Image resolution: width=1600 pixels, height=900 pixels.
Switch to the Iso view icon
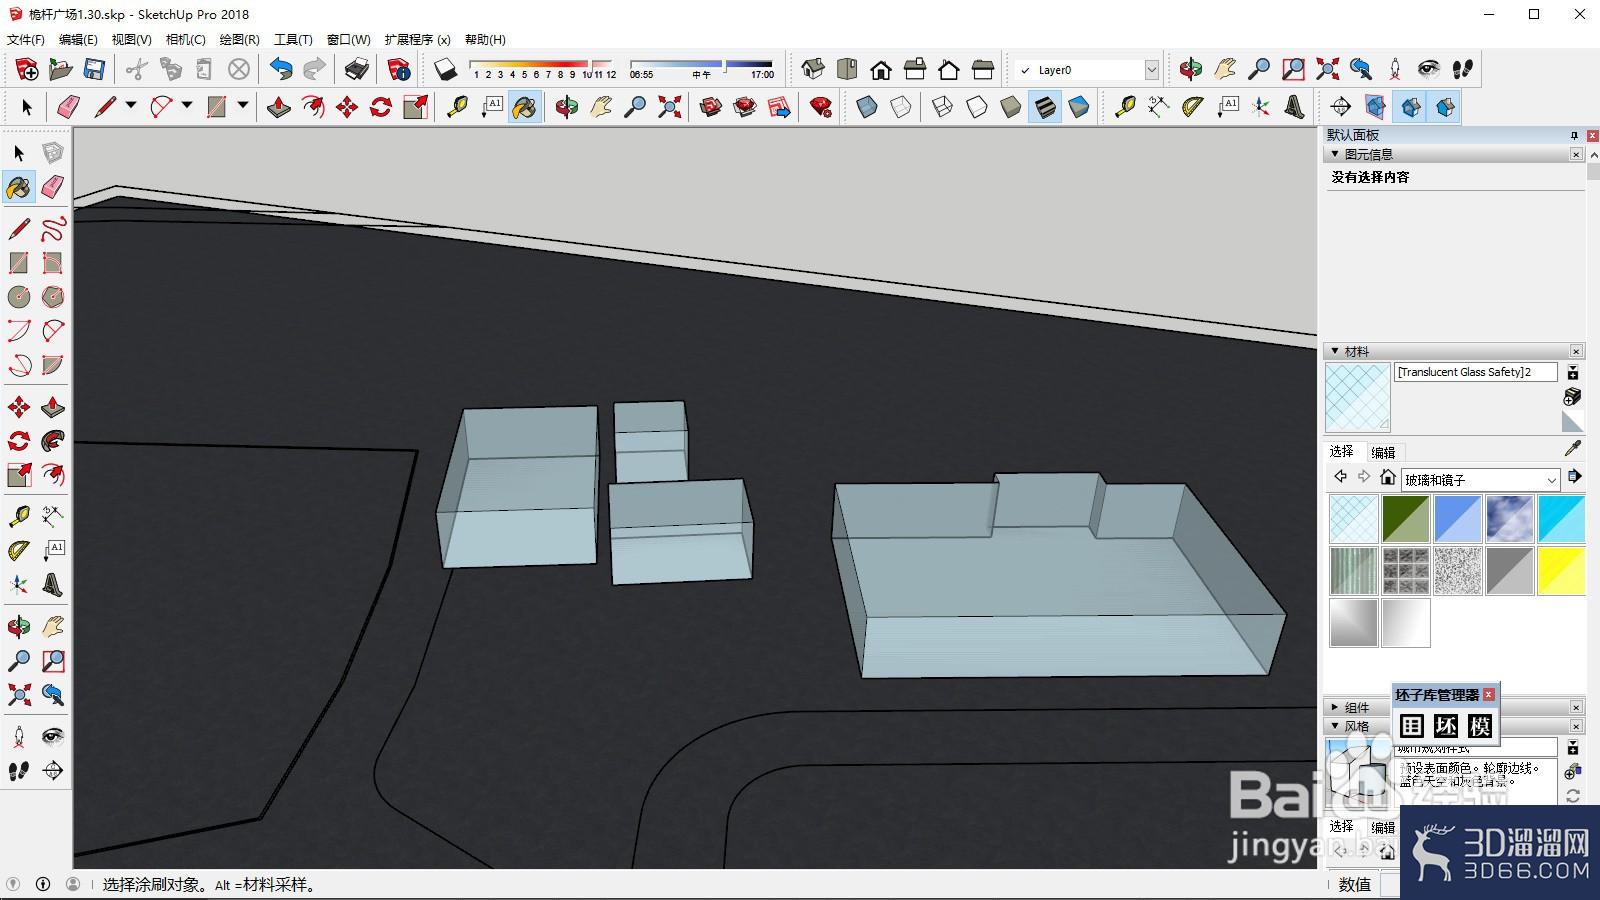(x=813, y=69)
